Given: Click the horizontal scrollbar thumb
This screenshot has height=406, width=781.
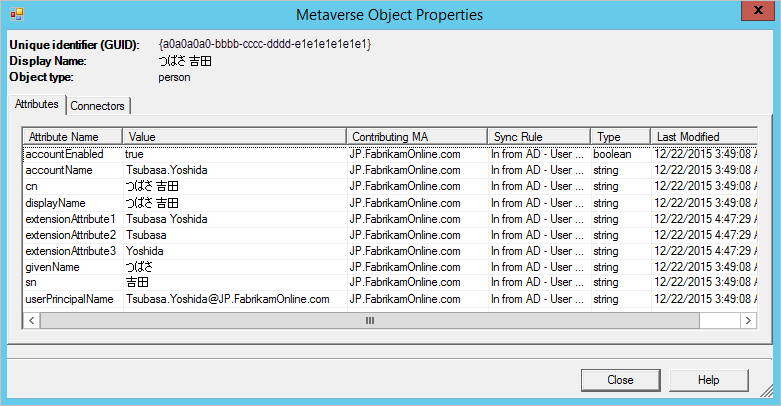Looking at the screenshot, I should [370, 320].
